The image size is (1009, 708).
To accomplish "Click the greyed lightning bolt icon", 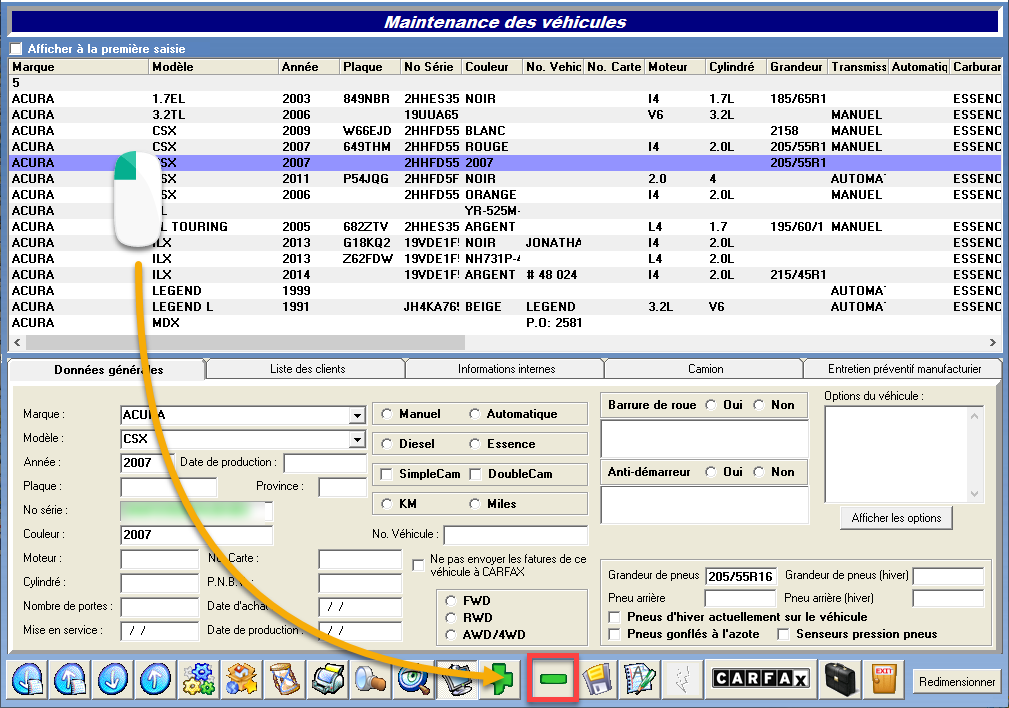I will [x=681, y=678].
